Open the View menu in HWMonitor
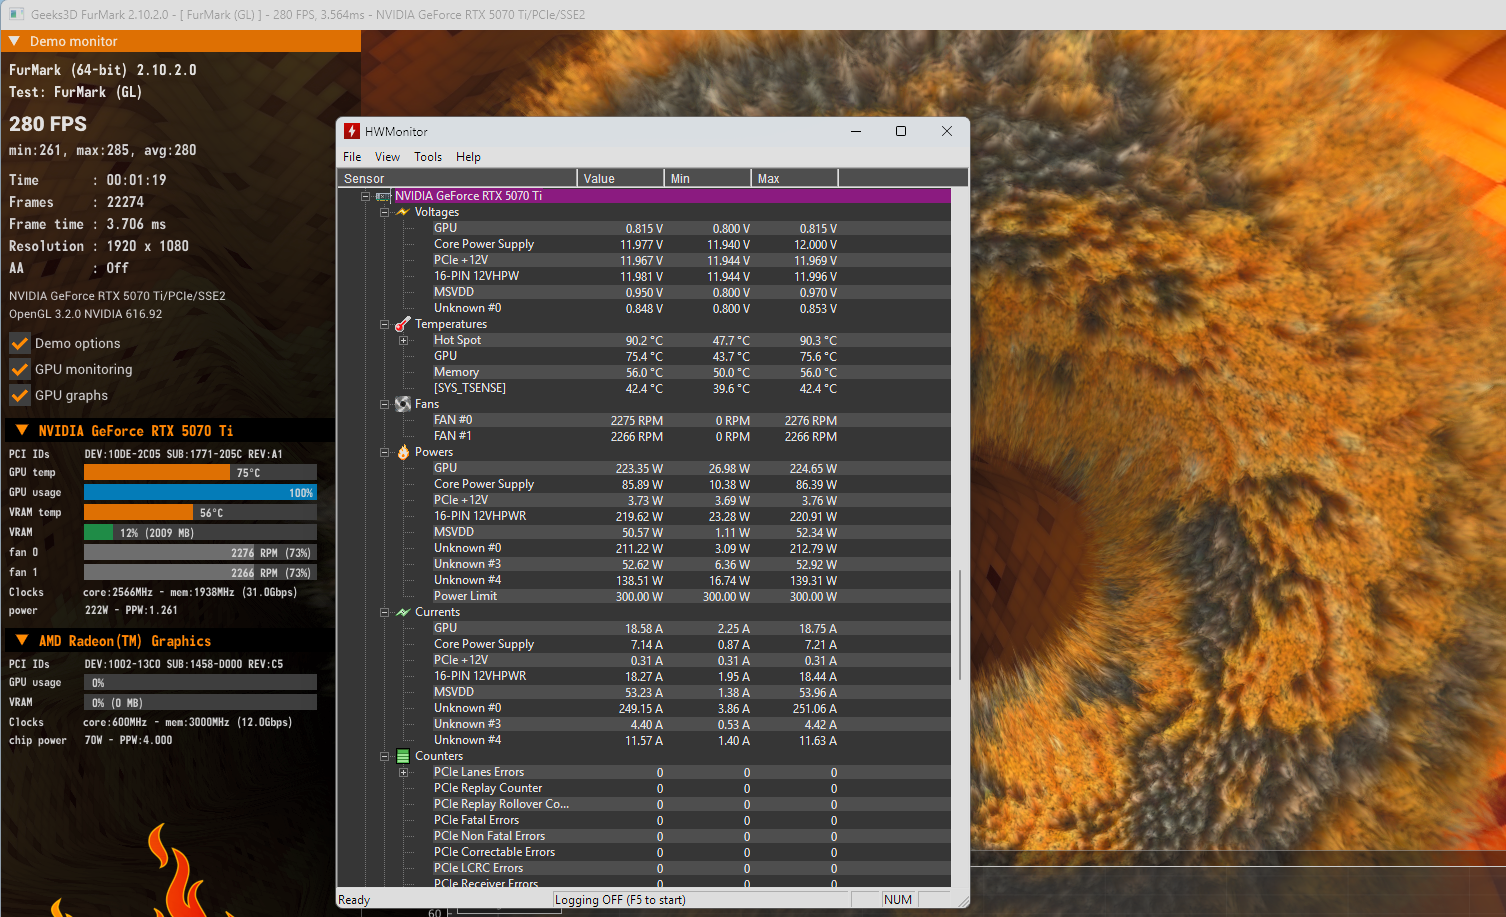Screen dimensions: 1506x917 click(387, 157)
